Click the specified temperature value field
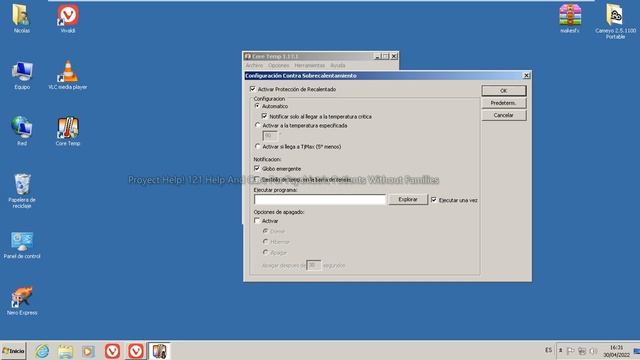The image size is (640, 360). click(x=270, y=136)
